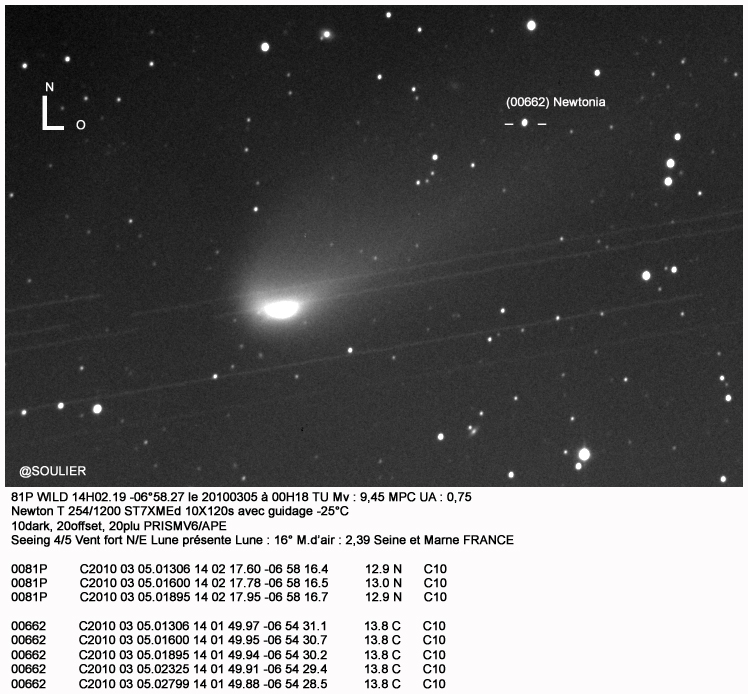Click the white L-shaped compass marker
This screenshot has width=748, height=694.
coord(52,113)
